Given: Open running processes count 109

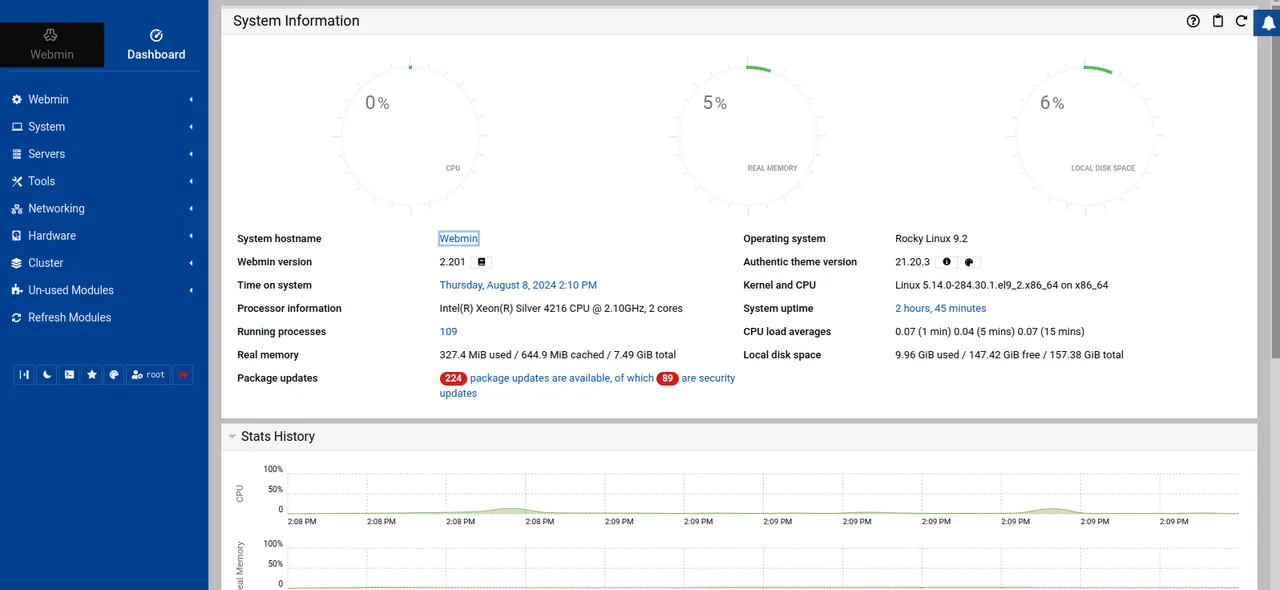Looking at the screenshot, I should pos(448,332).
